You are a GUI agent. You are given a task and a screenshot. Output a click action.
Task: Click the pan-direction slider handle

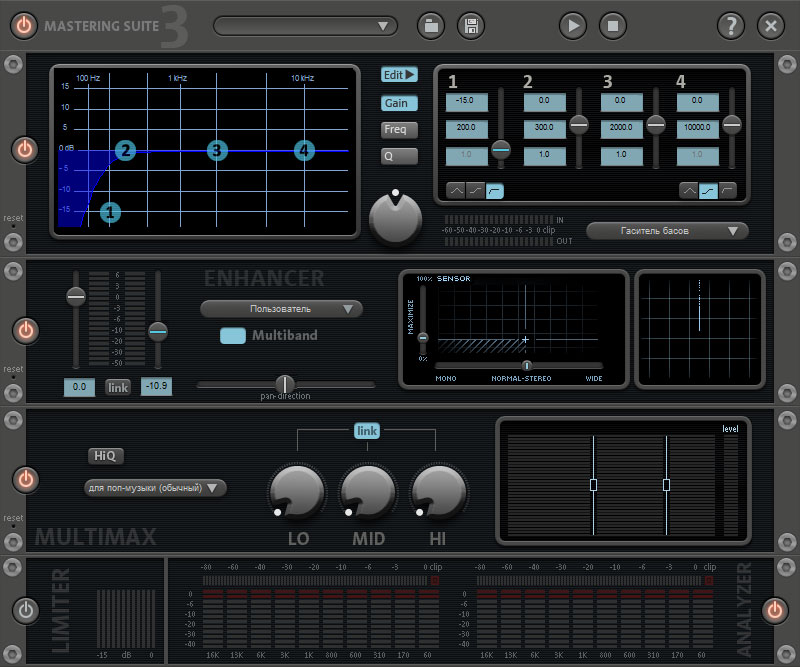tap(285, 384)
